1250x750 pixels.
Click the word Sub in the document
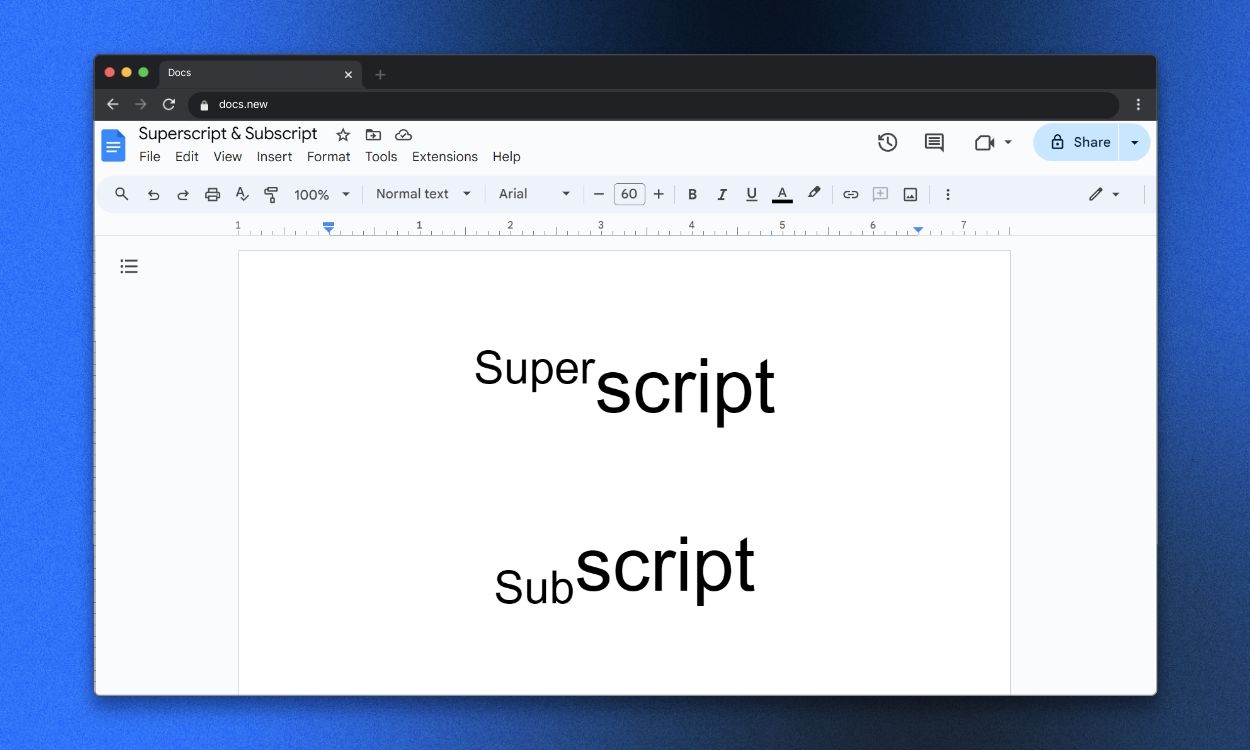[534, 587]
